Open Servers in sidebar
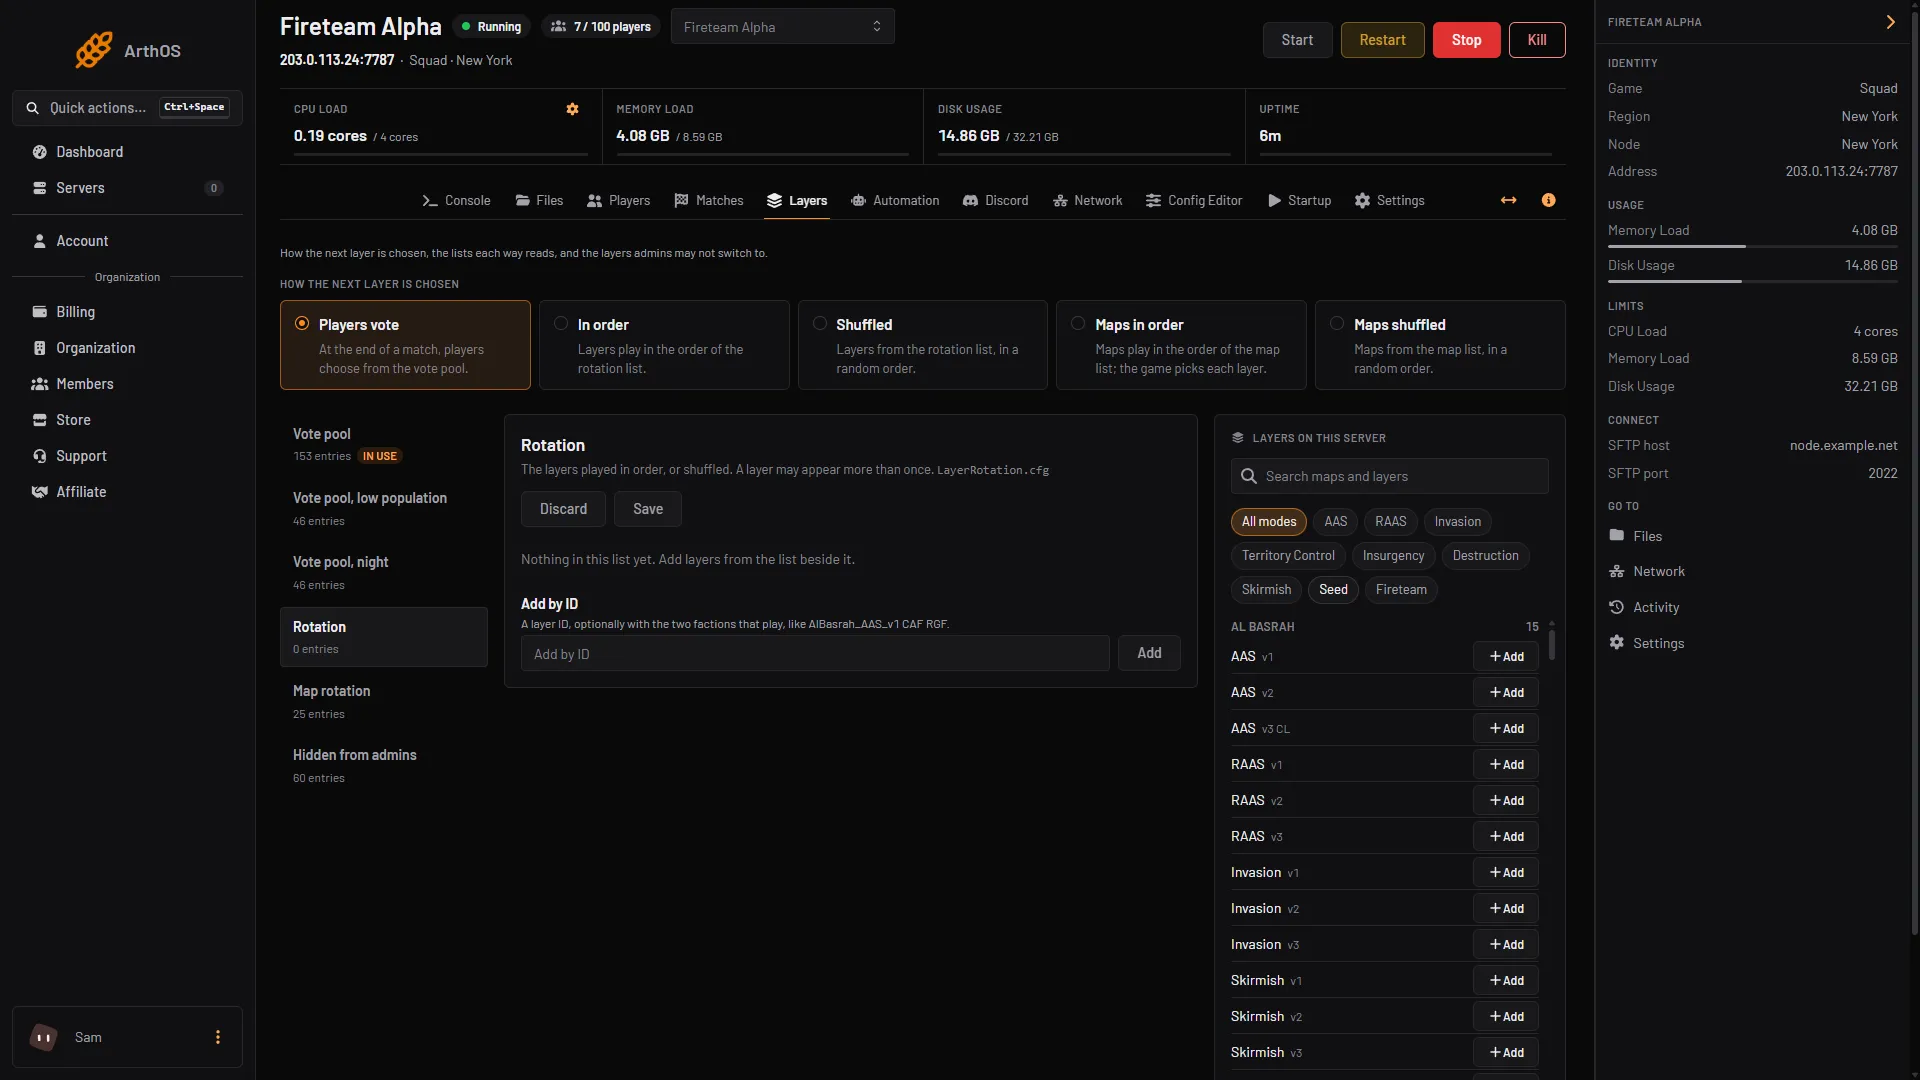Screen dimensions: 1920x1080 [x=127, y=188]
